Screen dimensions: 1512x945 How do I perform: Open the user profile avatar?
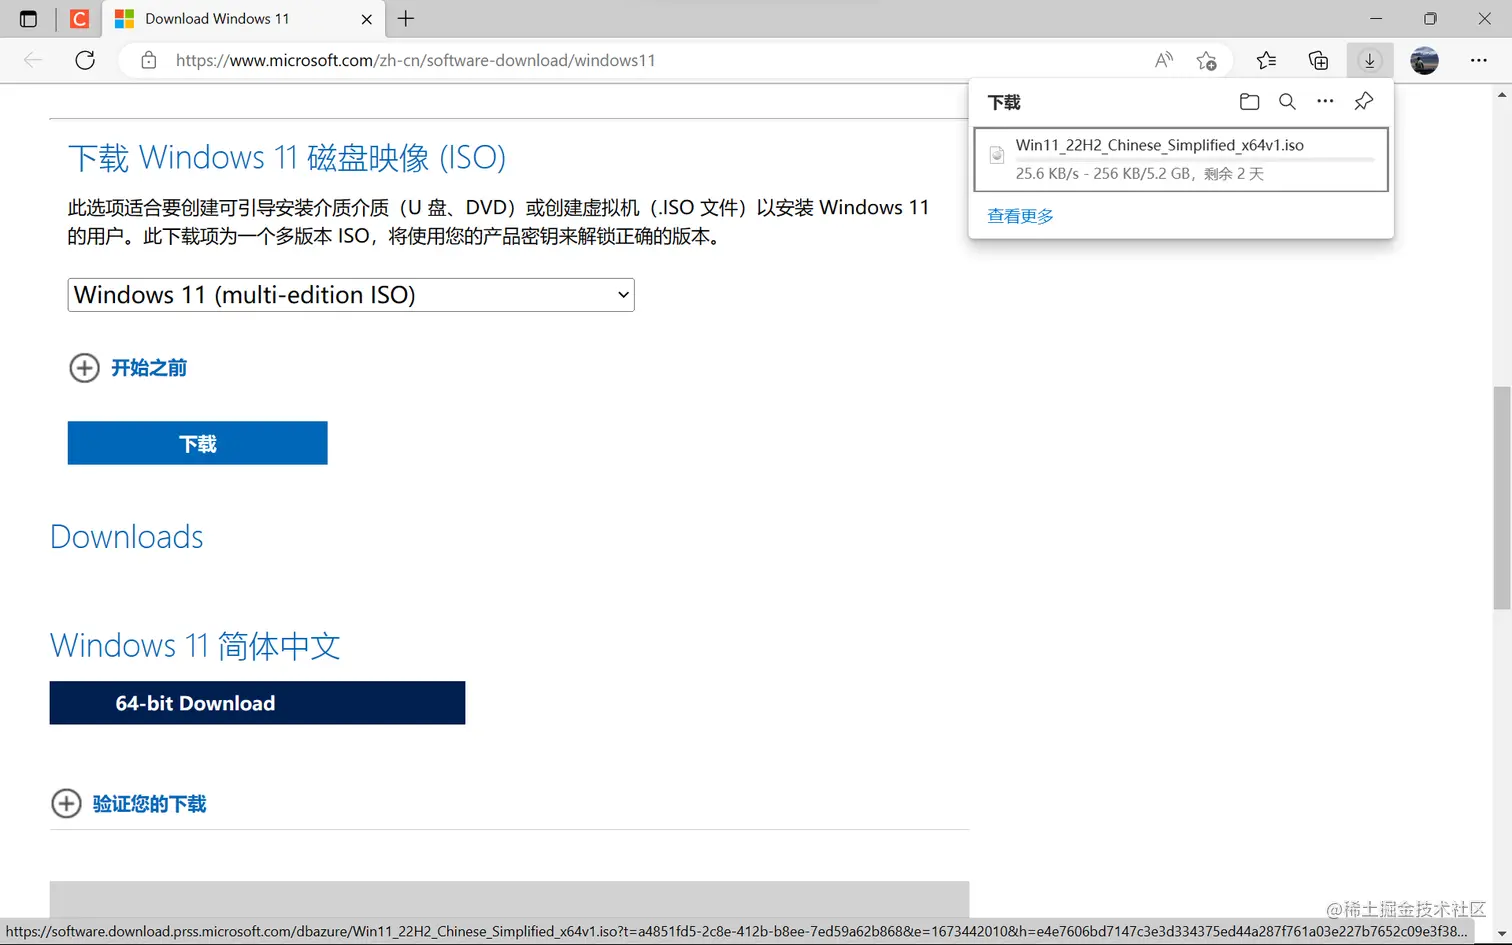pos(1424,60)
